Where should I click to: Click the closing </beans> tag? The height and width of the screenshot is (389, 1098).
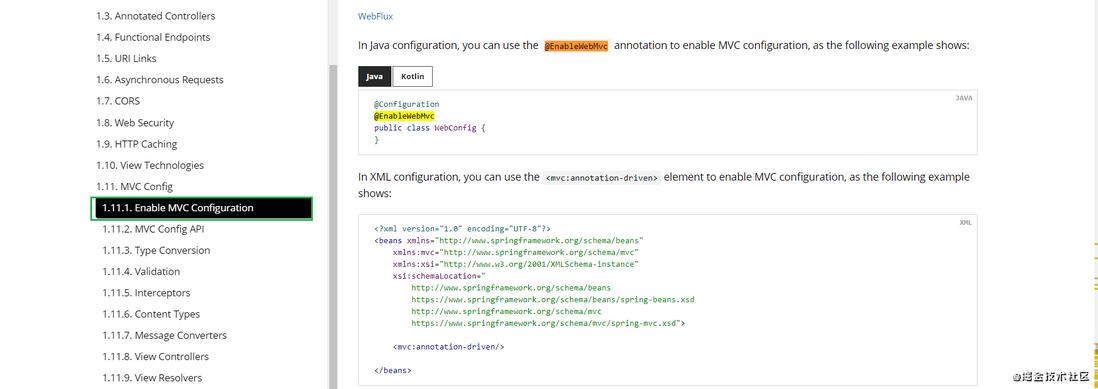coord(393,370)
